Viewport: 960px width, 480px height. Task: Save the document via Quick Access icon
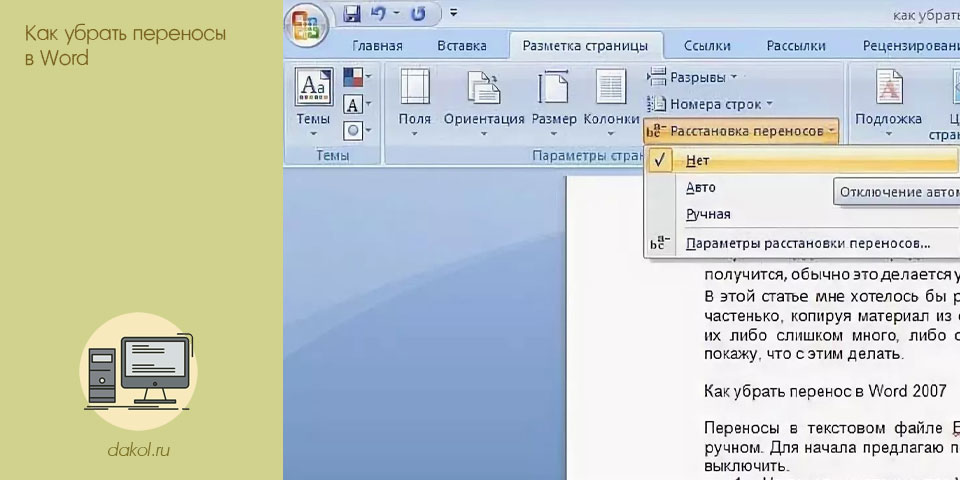(x=351, y=13)
